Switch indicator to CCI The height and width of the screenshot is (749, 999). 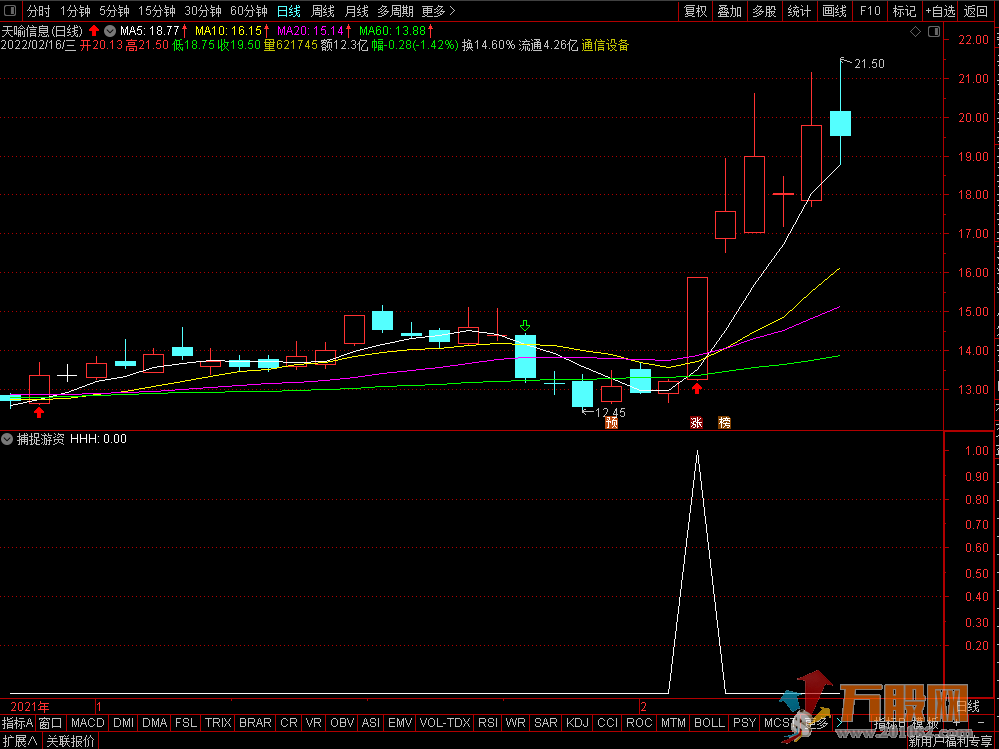[x=608, y=723]
